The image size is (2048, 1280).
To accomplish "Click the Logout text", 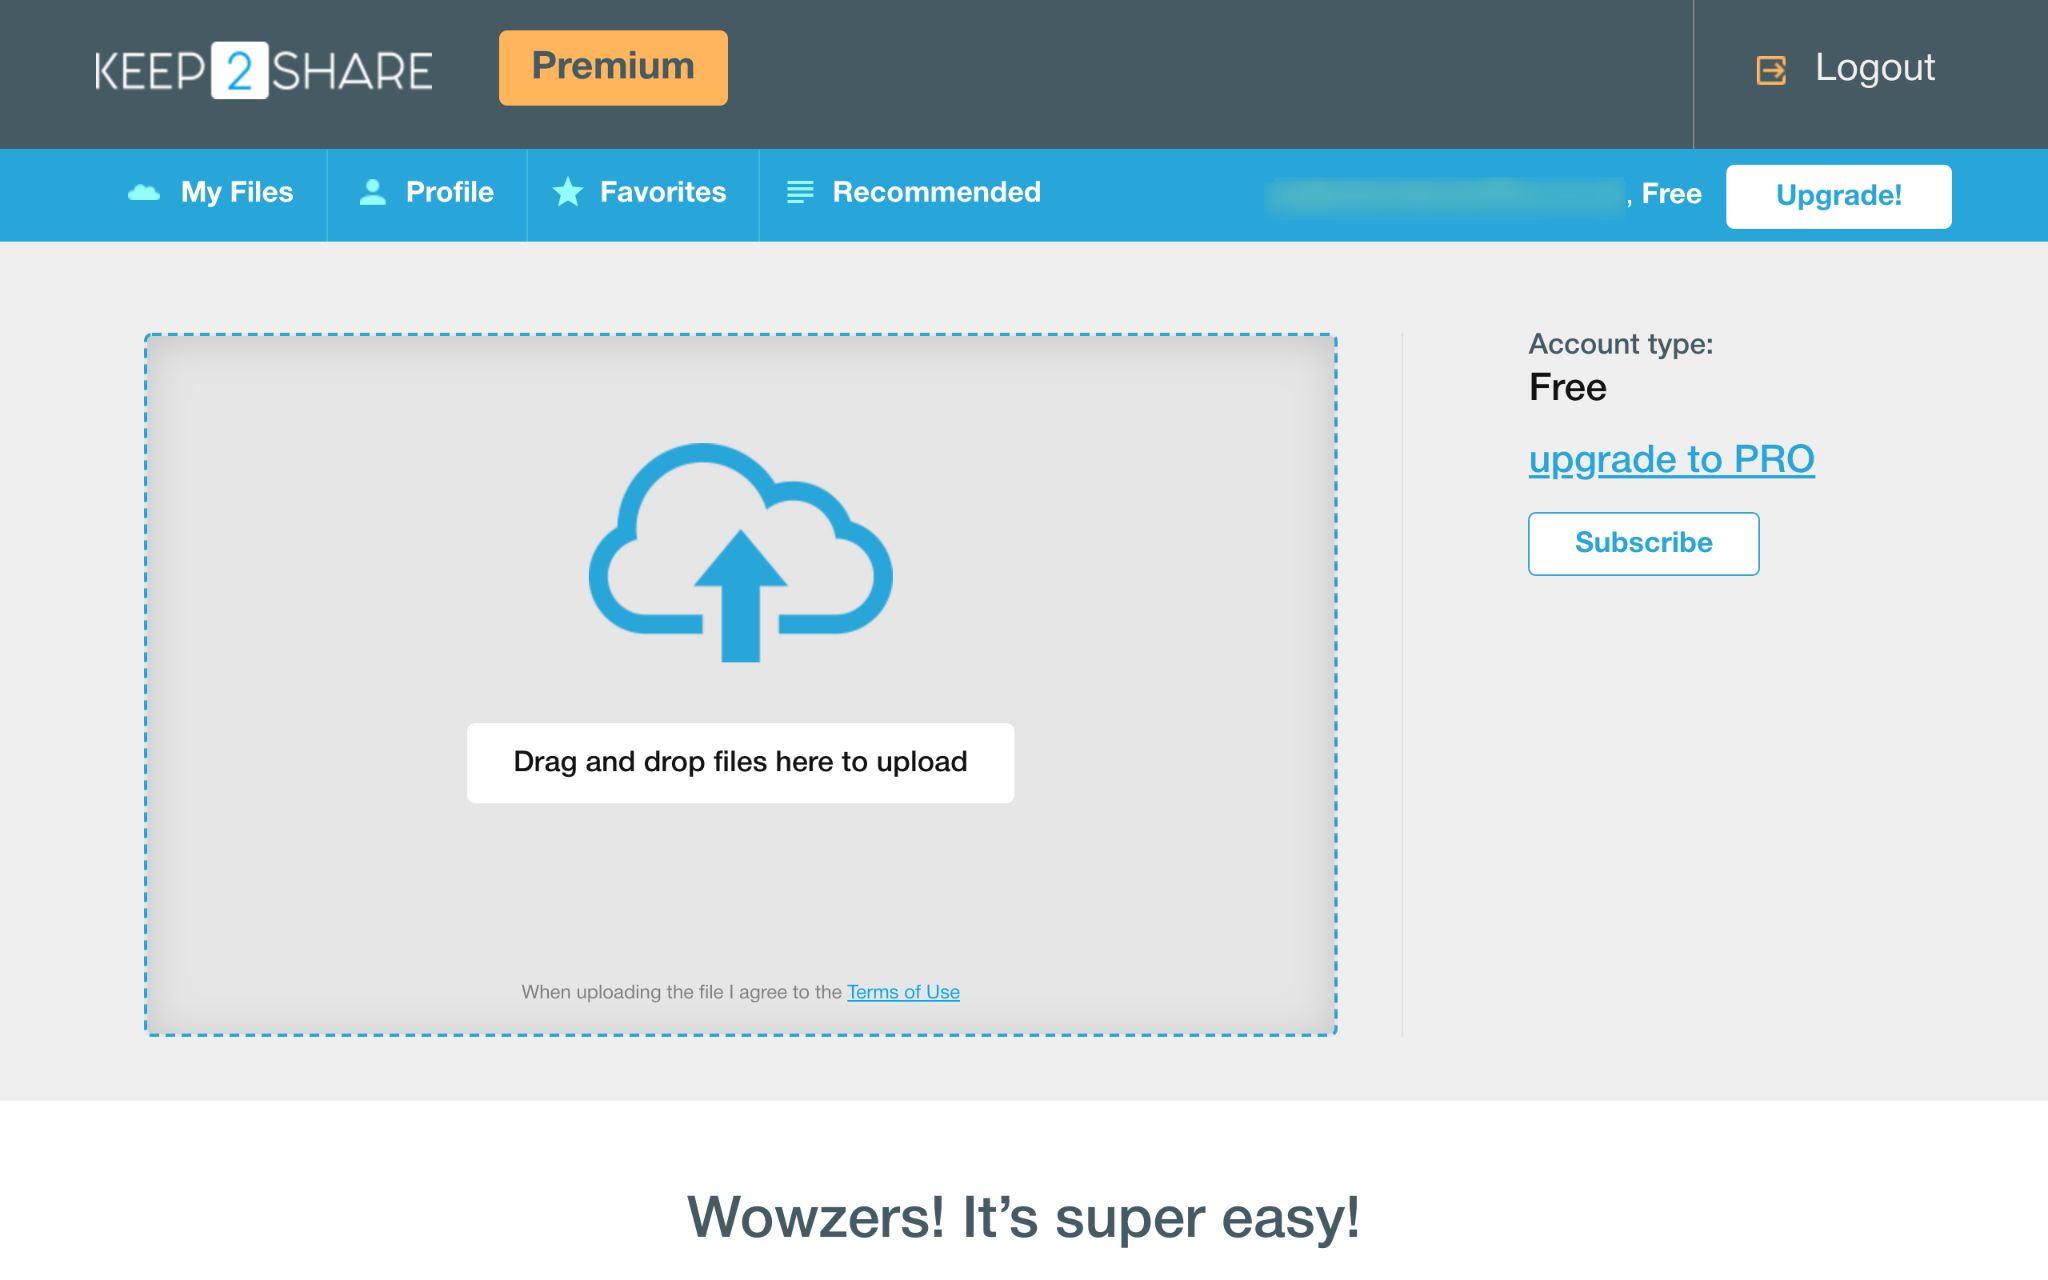I will tap(1874, 68).
